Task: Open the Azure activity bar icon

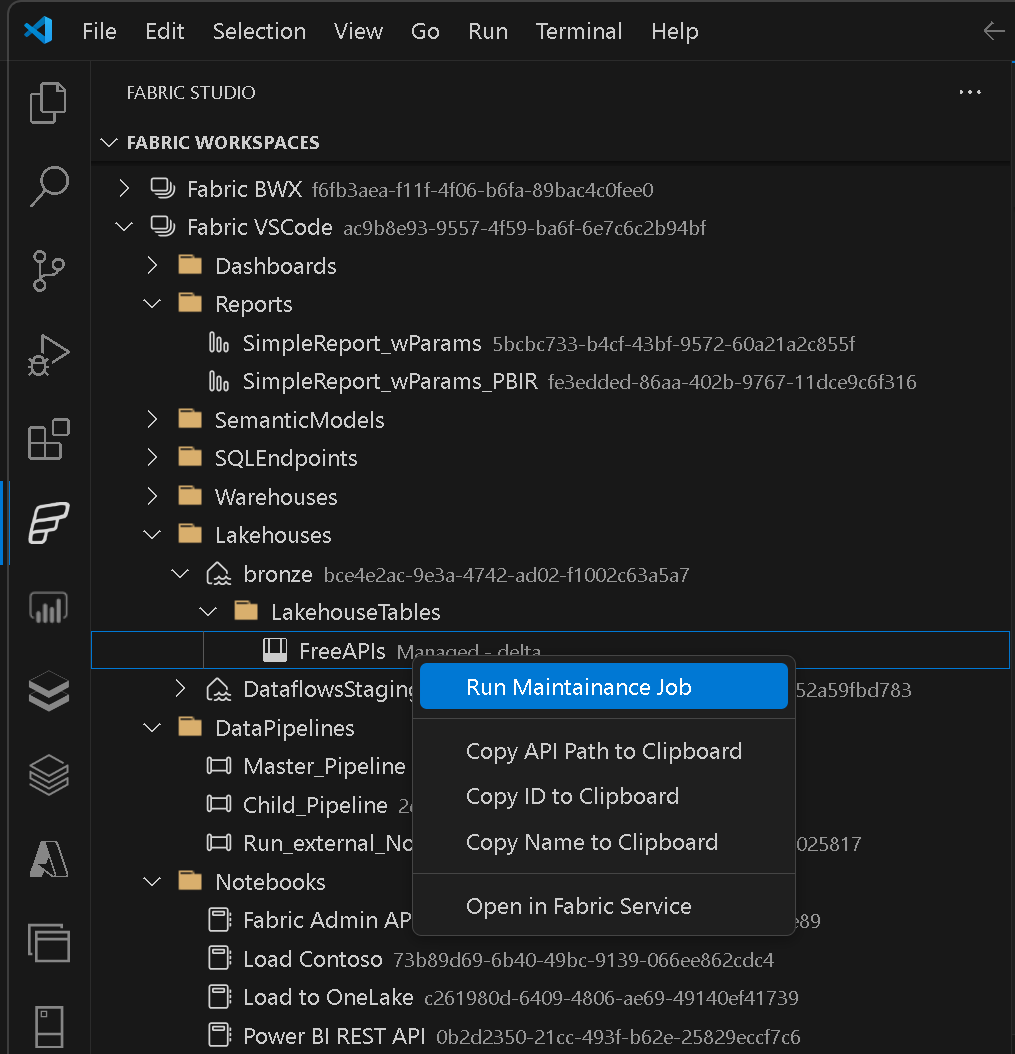Action: (48, 859)
